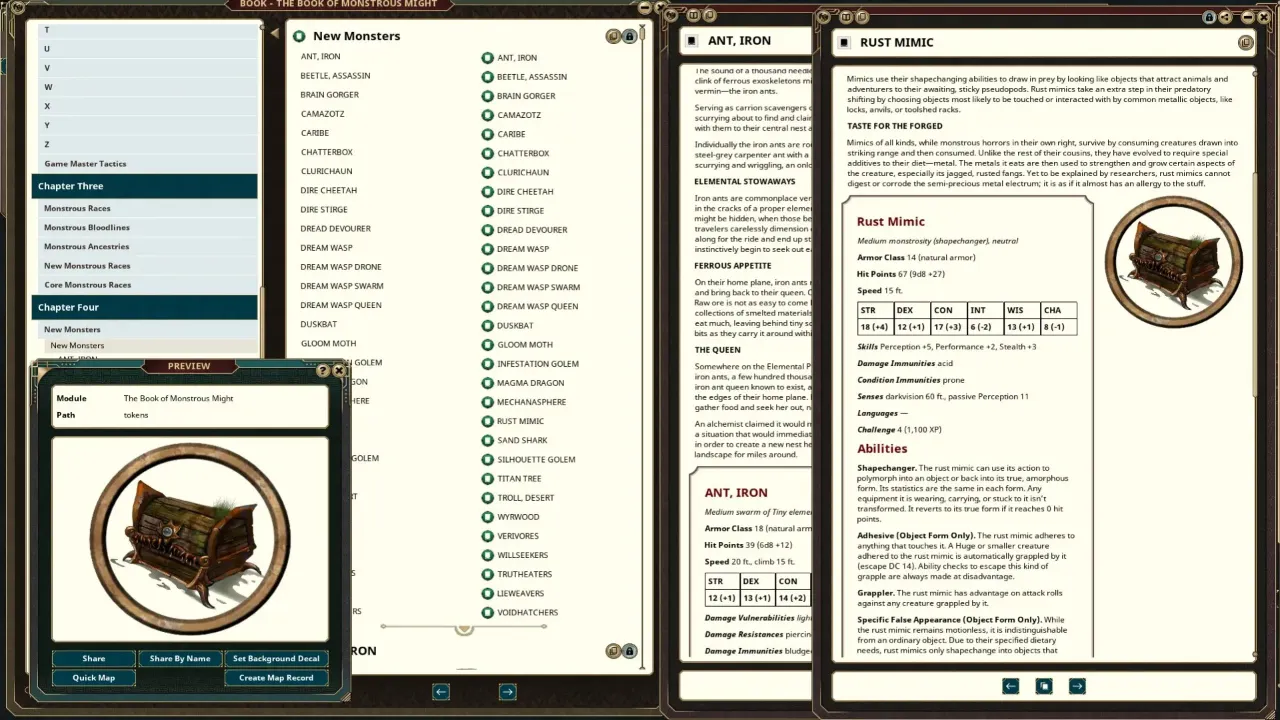1280x720 pixels.
Task: Go to previous page in Rust Mimic window
Action: point(1011,686)
